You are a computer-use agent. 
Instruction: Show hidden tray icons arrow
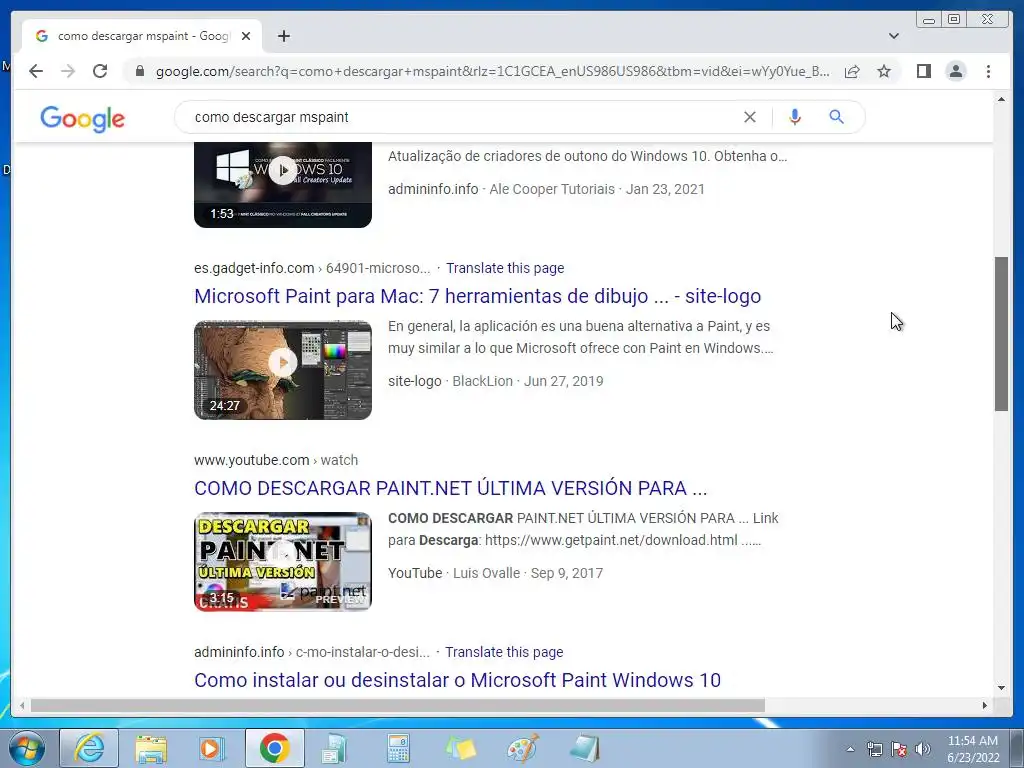click(x=850, y=749)
